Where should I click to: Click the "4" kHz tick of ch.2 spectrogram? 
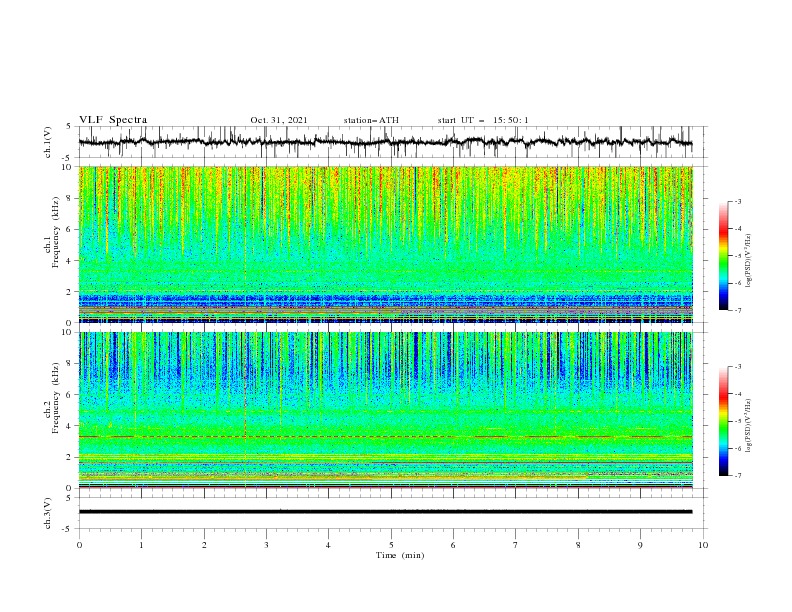coord(70,426)
